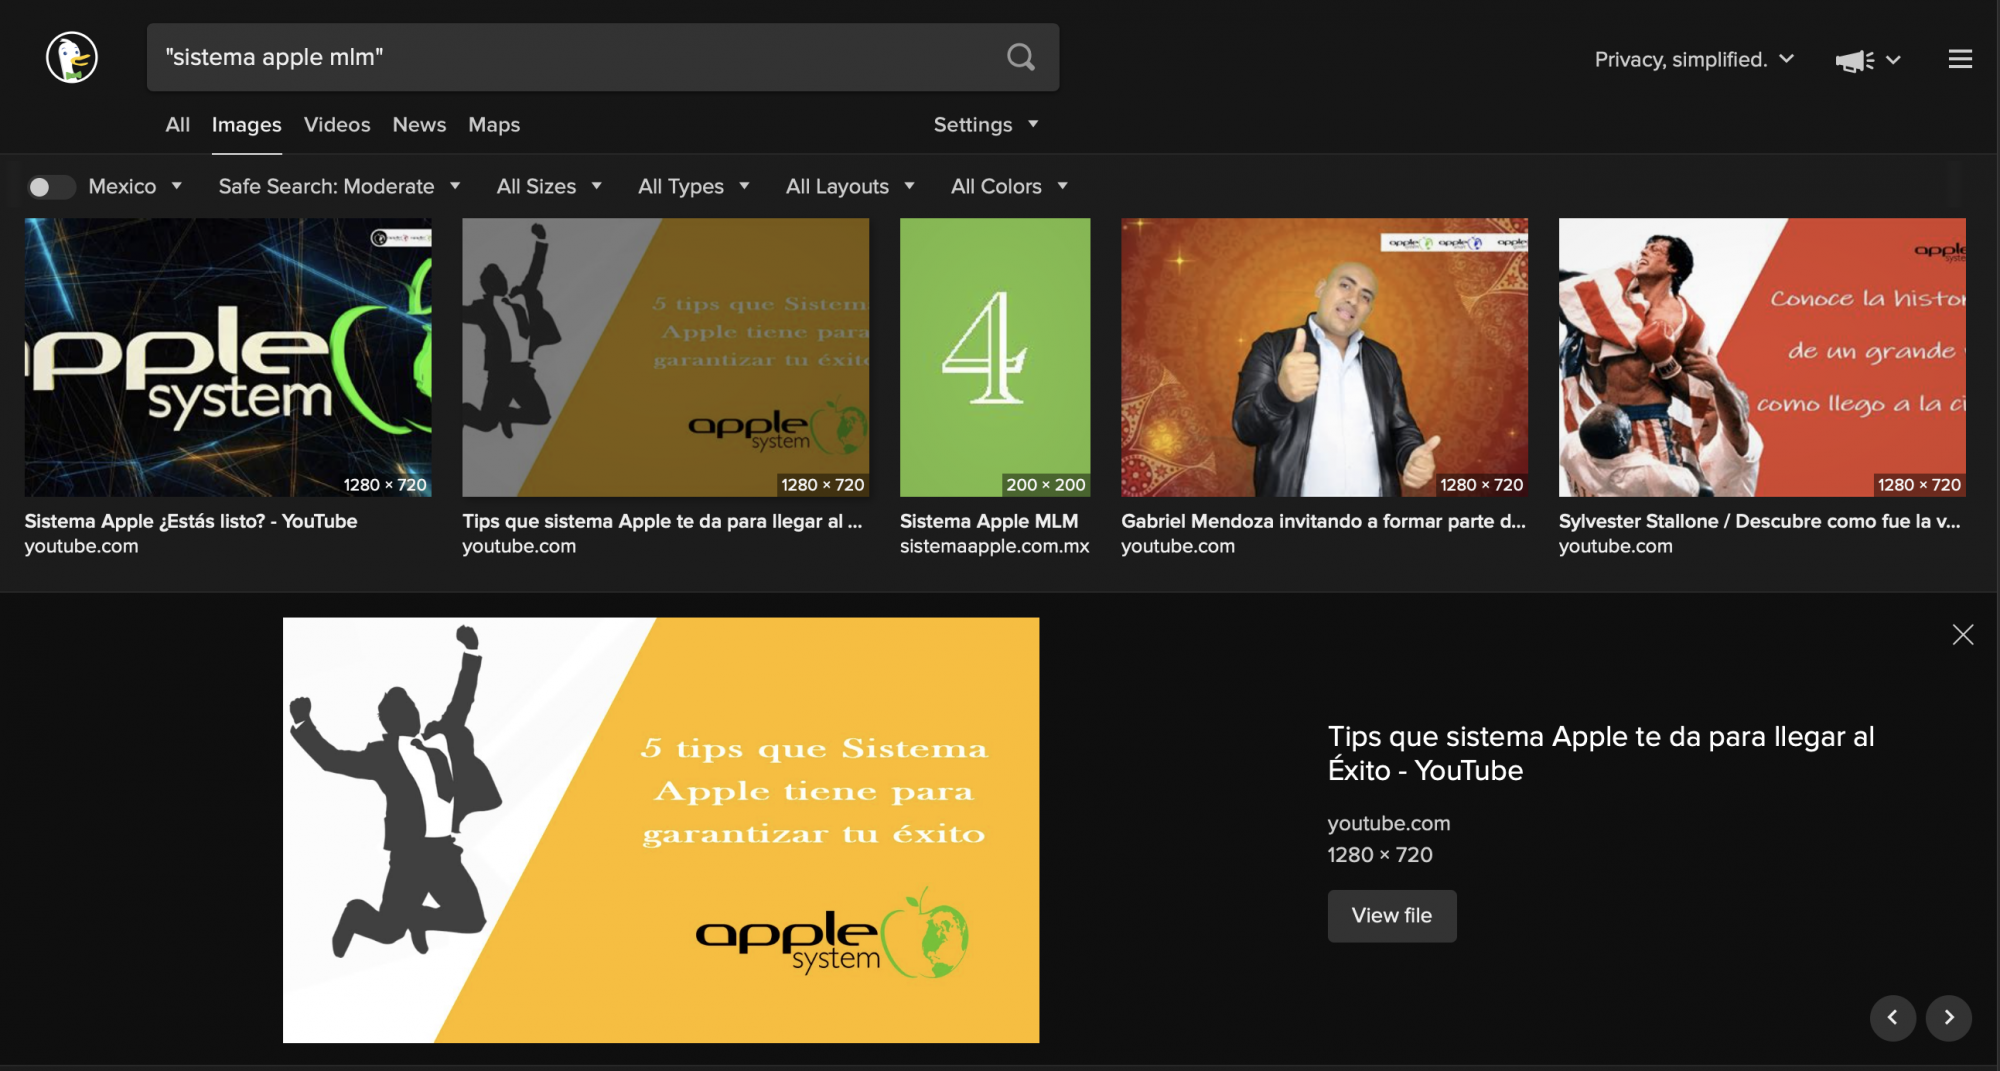Go to the previous image

point(1892,1018)
